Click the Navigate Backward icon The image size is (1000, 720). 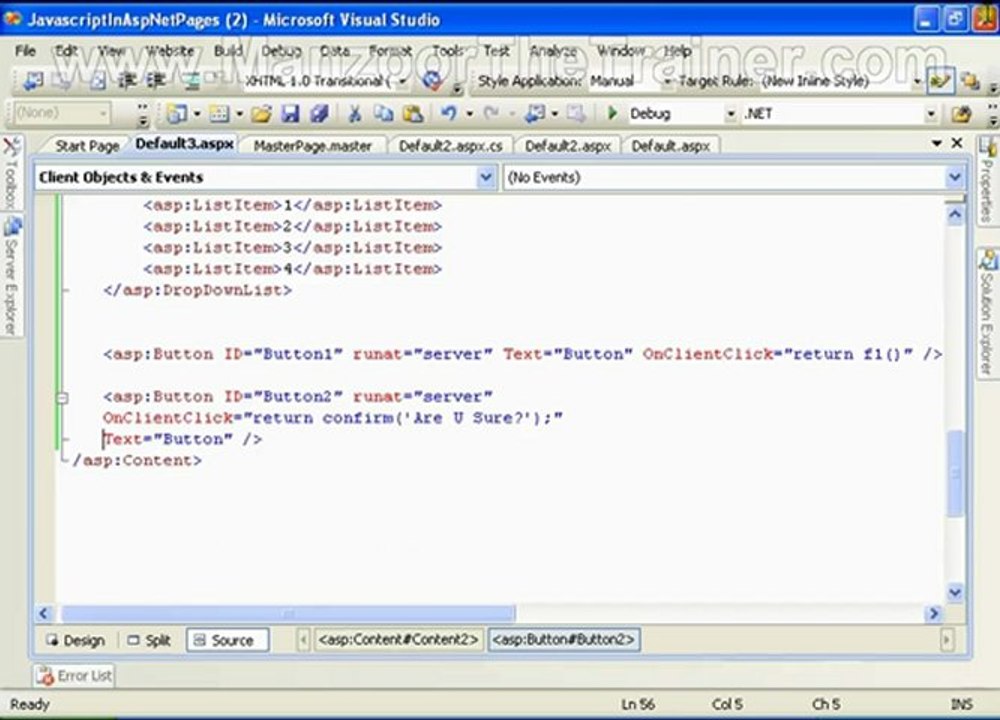[x=533, y=114]
